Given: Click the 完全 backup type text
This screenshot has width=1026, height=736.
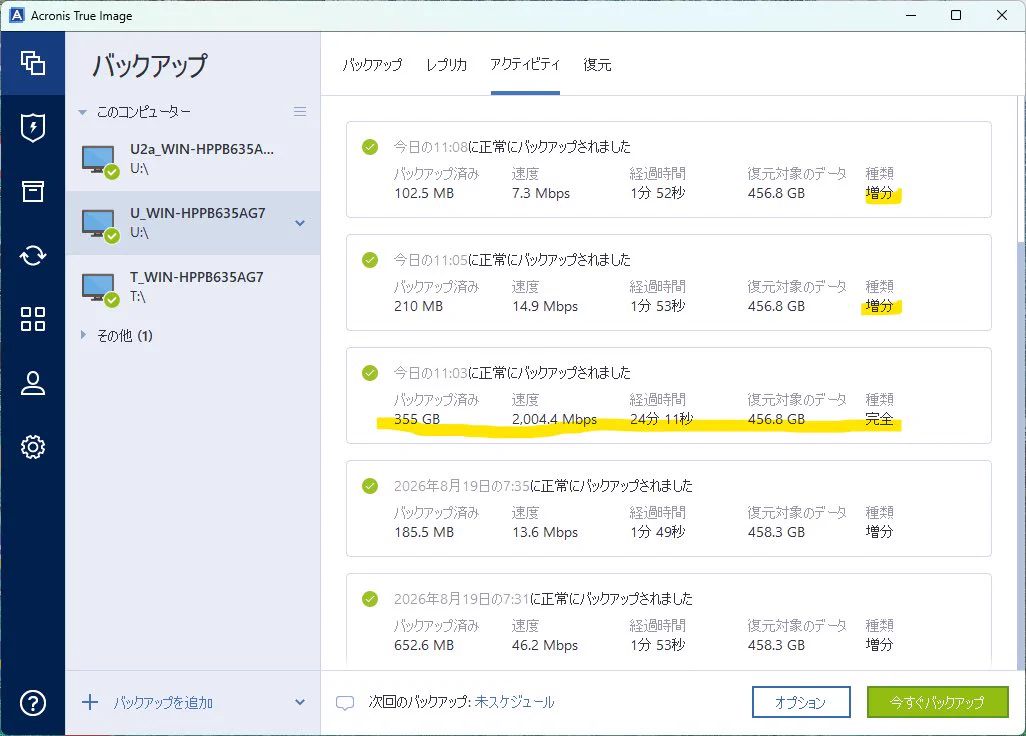Looking at the screenshot, I should click(879, 419).
